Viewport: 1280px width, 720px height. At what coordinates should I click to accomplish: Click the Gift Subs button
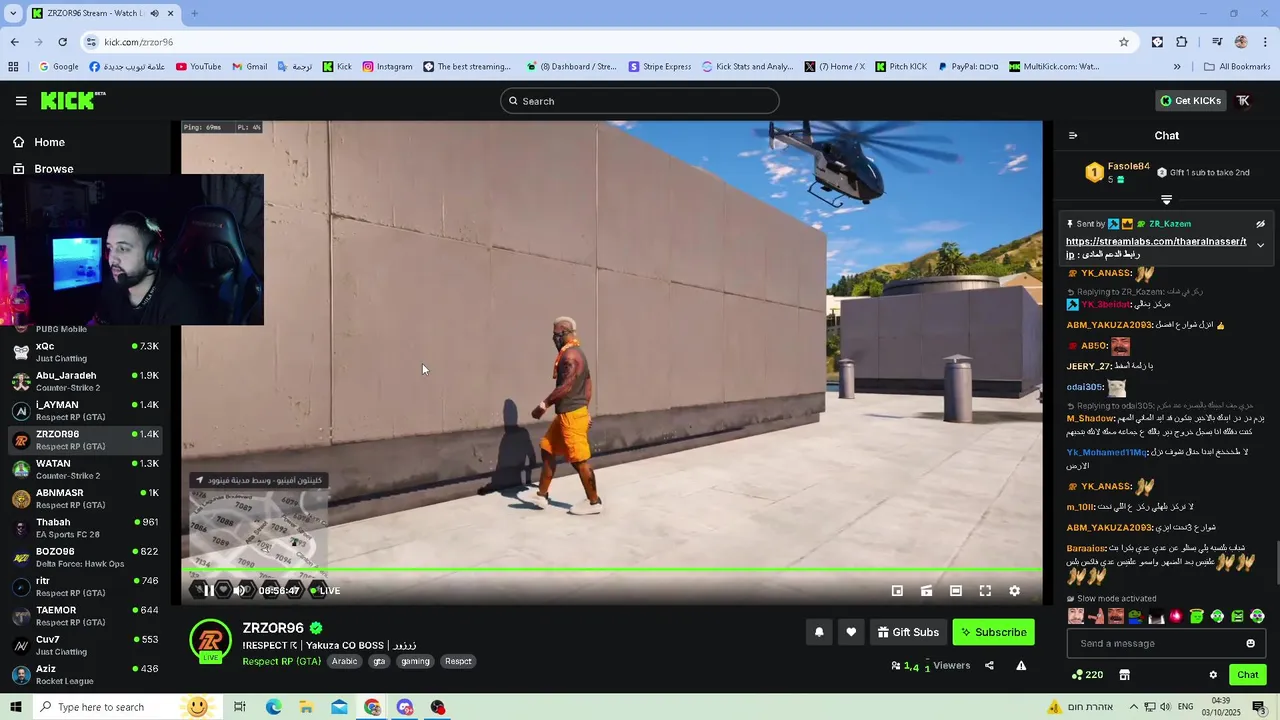click(908, 632)
